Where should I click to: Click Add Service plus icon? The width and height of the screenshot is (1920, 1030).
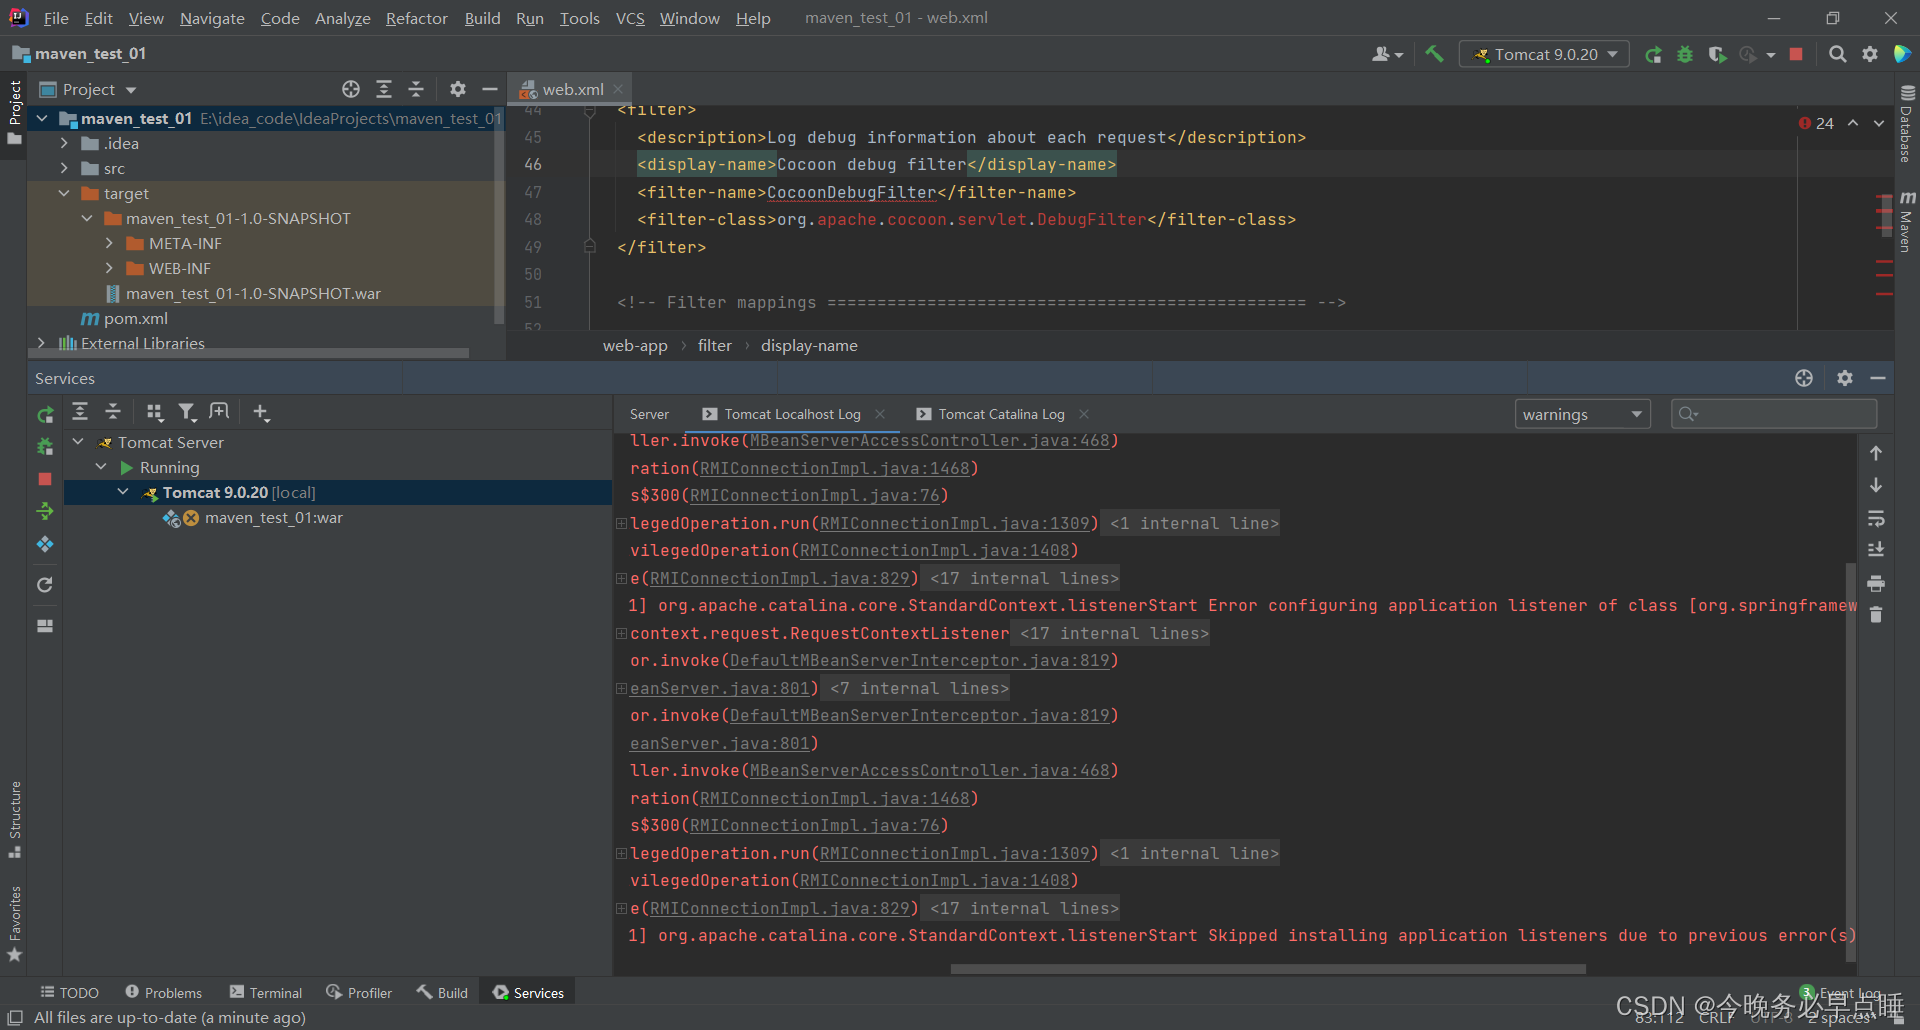pyautogui.click(x=261, y=412)
